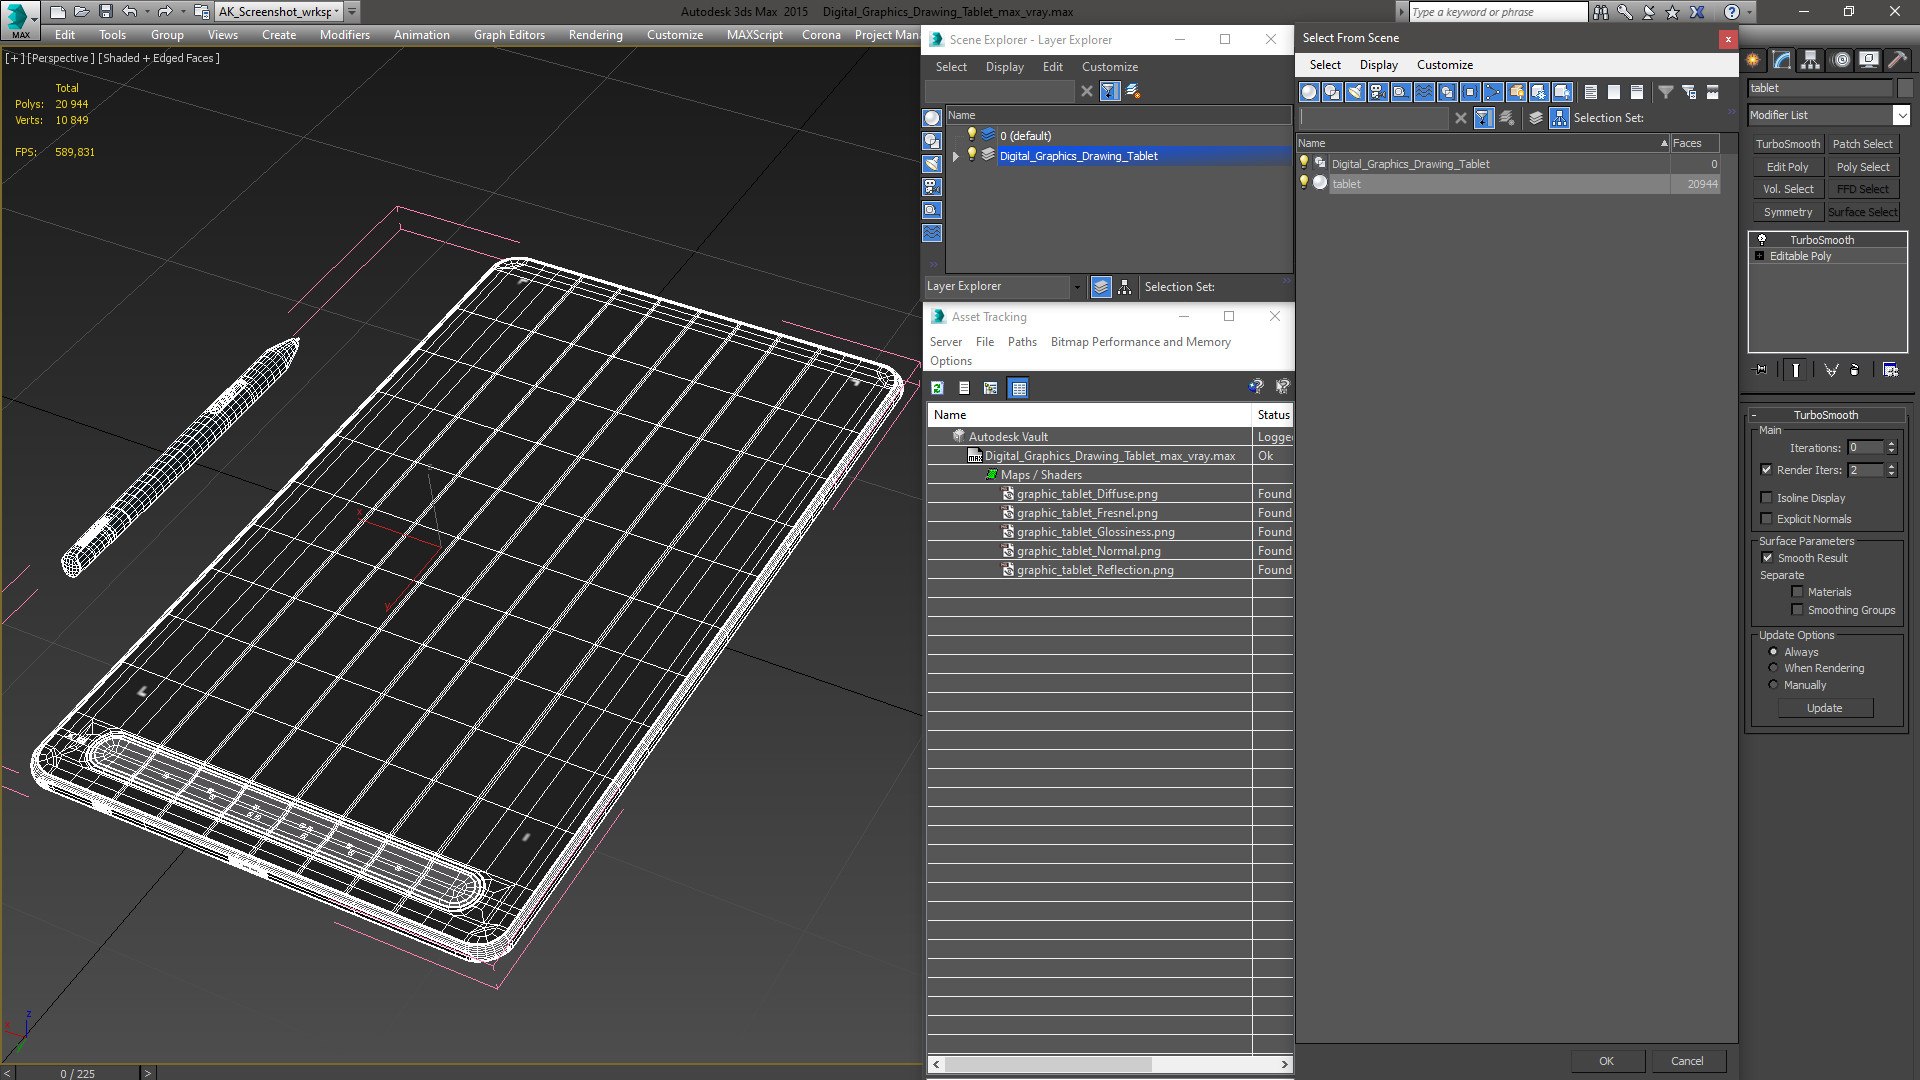
Task: Open the Utilities hammer panel
Action: (x=1896, y=60)
